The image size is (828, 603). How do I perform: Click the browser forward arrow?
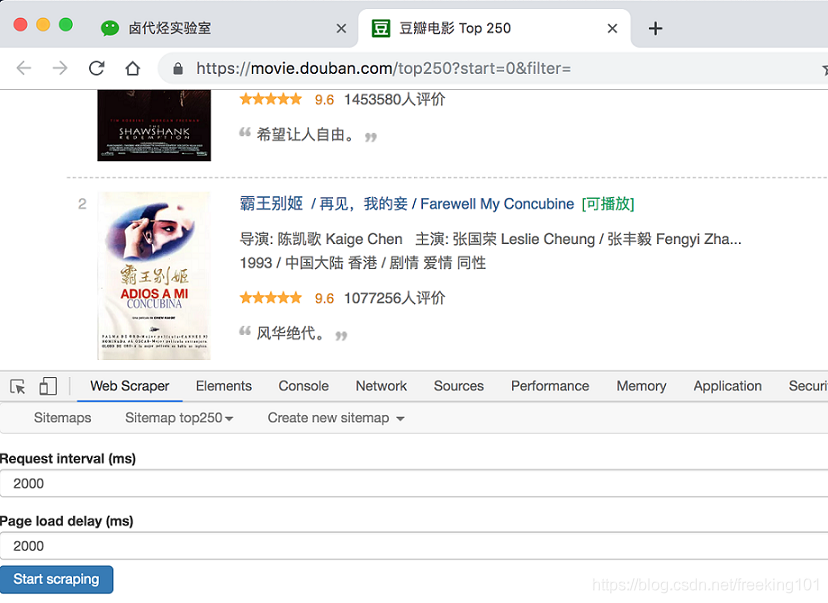pos(60,68)
